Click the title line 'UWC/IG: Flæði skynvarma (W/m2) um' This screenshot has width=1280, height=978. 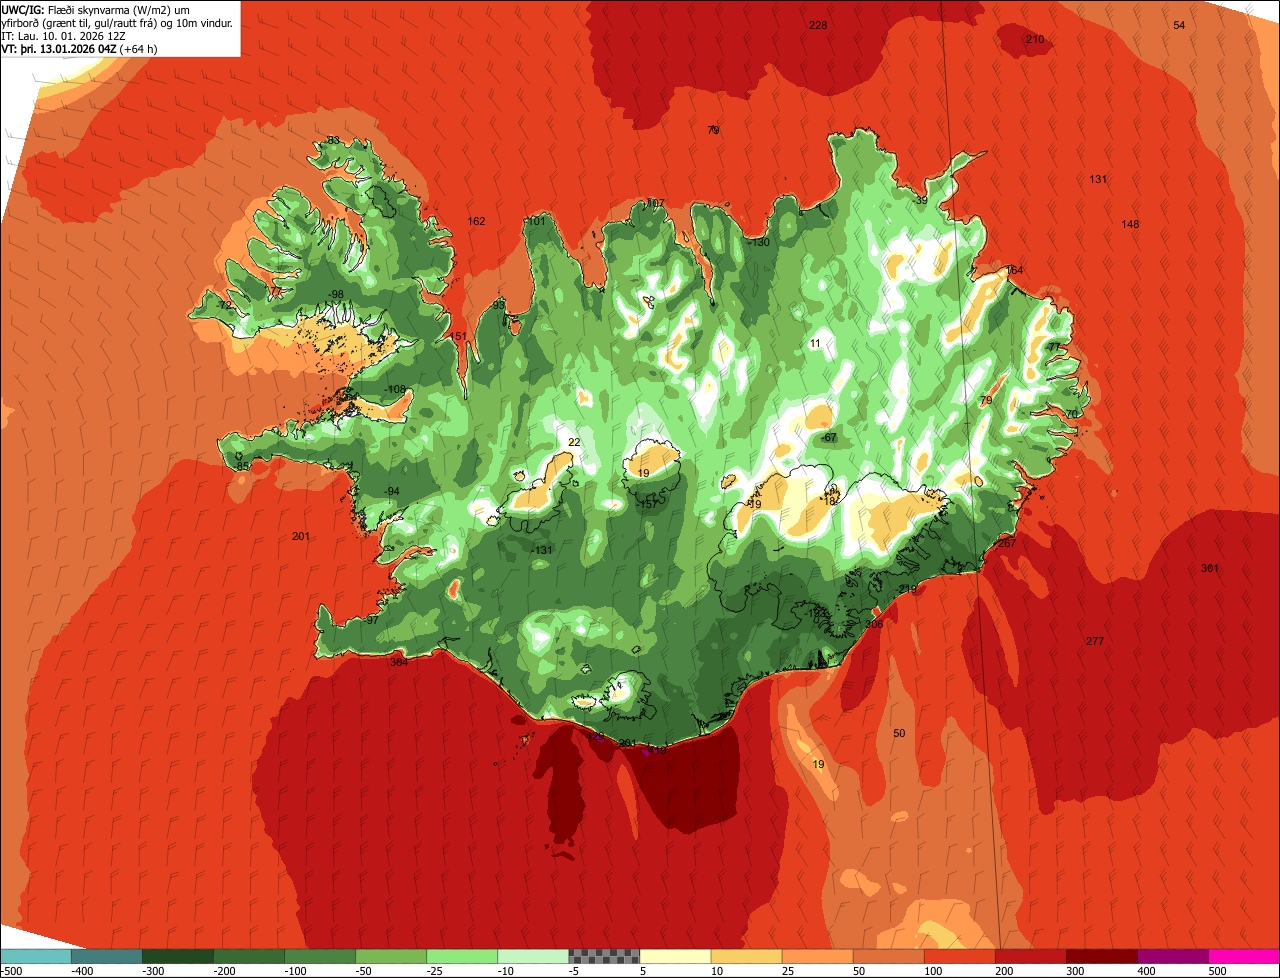pos(96,10)
